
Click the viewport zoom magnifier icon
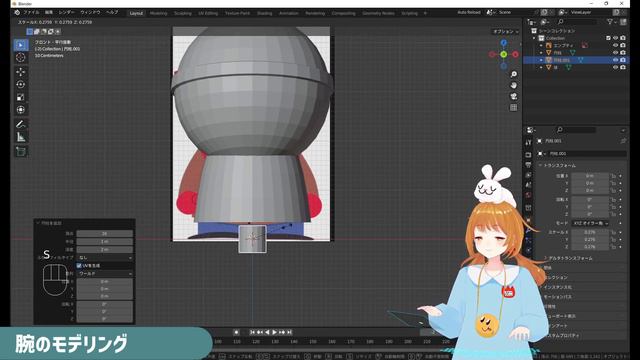[513, 74]
